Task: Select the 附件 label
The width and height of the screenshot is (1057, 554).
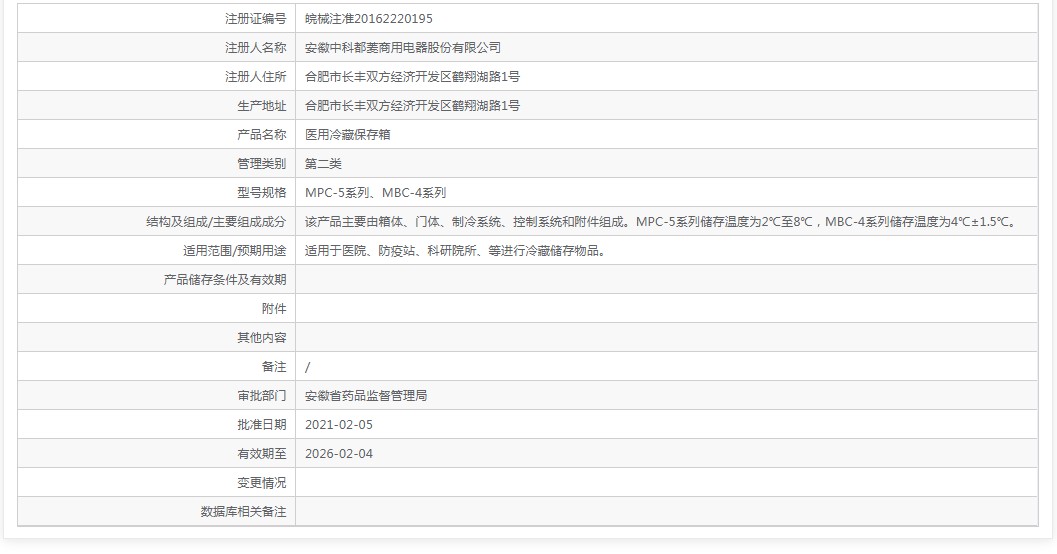Action: [x=274, y=309]
